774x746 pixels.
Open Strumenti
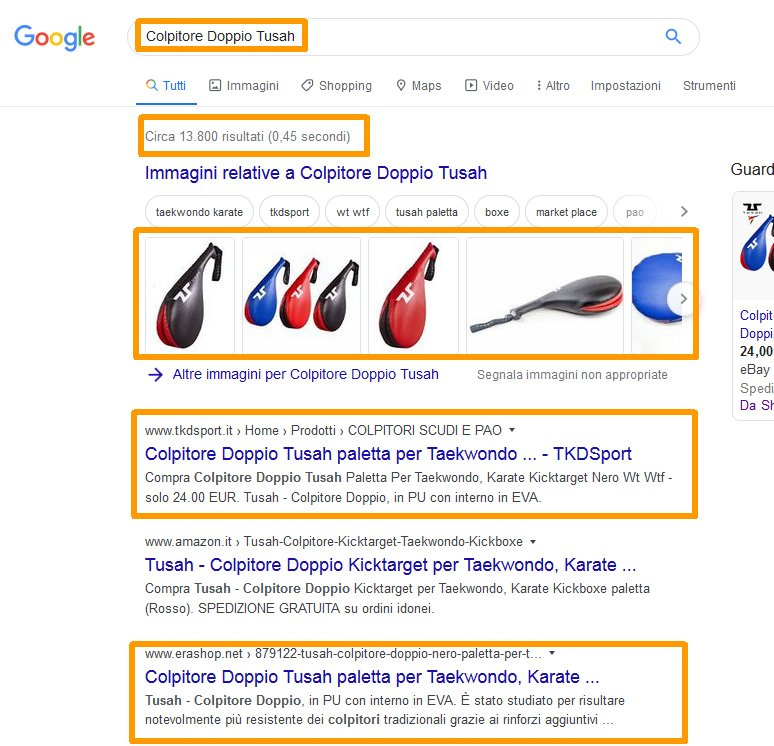coord(709,85)
